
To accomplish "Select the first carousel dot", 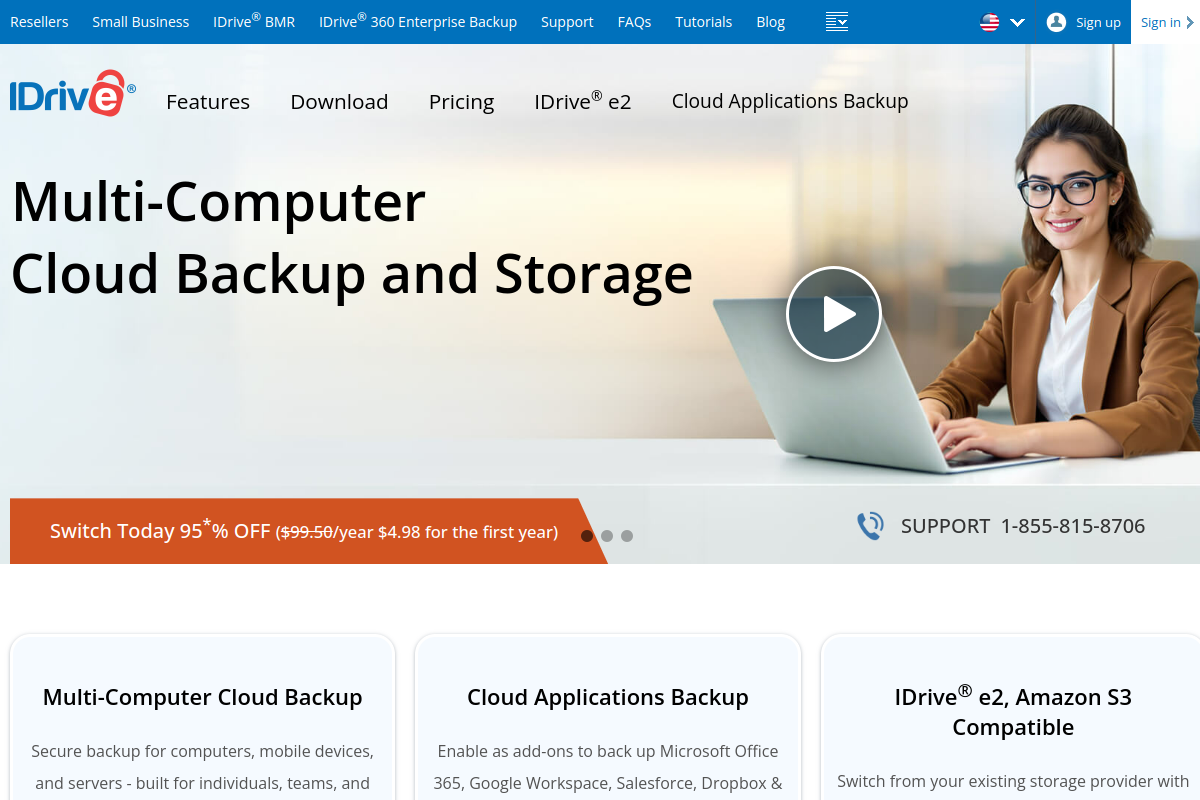I will pos(587,536).
